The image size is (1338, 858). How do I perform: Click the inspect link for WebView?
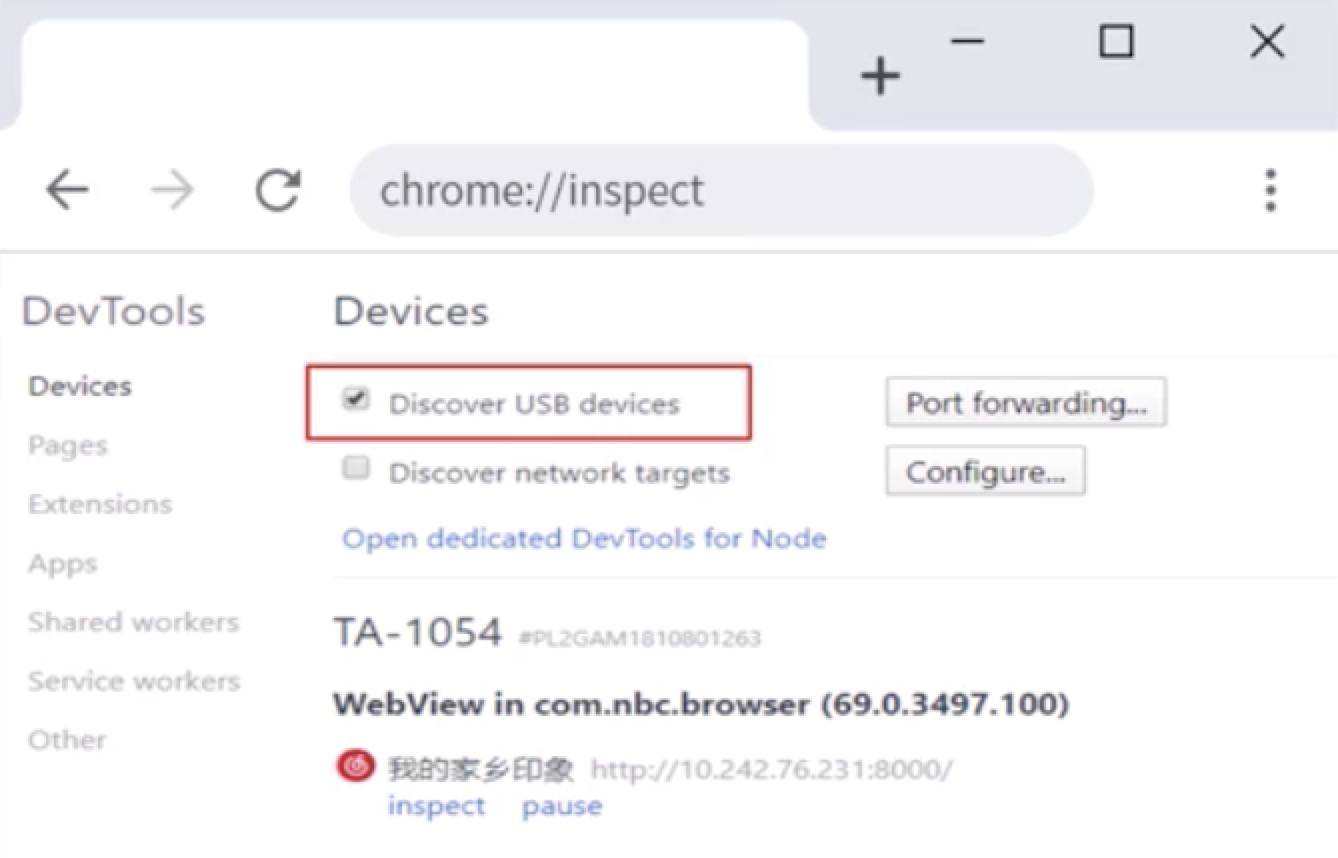click(436, 806)
